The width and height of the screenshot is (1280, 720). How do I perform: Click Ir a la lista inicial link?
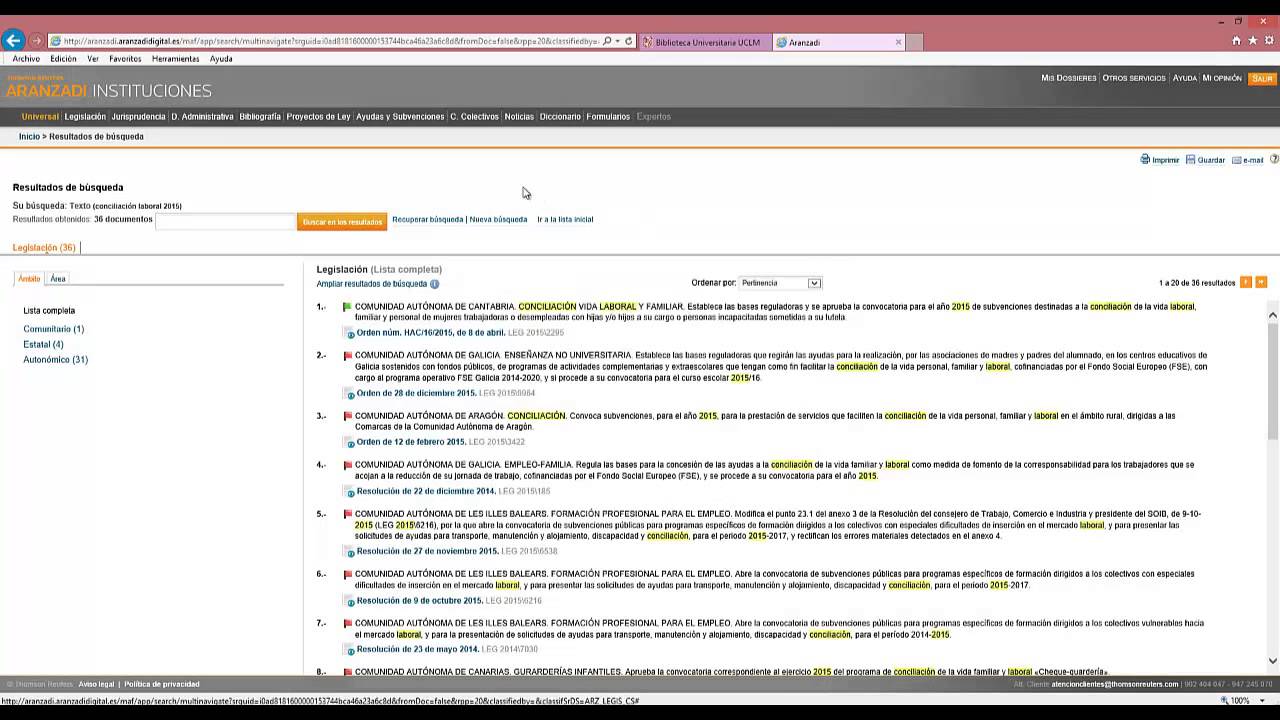click(565, 220)
